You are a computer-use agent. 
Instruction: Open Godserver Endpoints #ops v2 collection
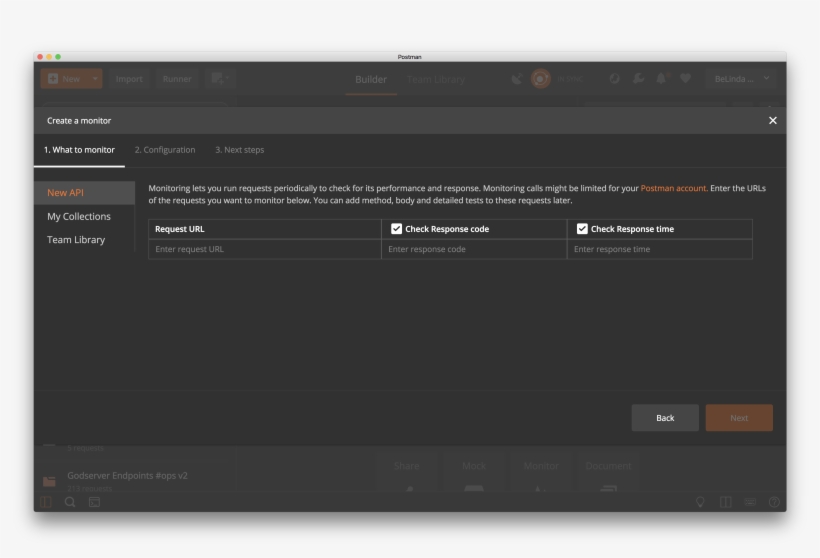click(x=127, y=476)
